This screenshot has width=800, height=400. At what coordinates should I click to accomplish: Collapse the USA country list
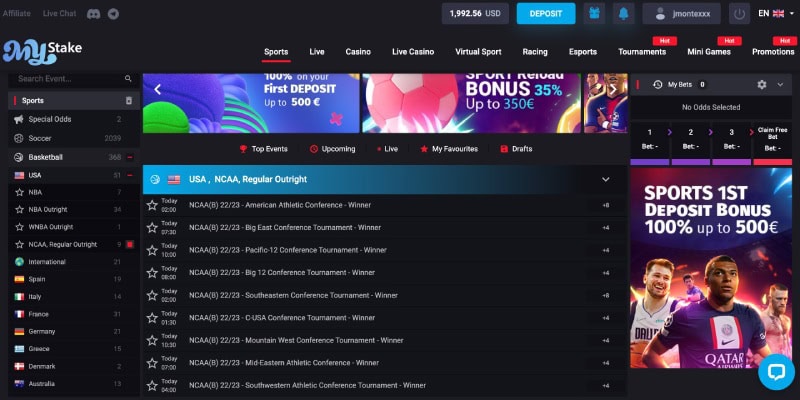pos(130,175)
